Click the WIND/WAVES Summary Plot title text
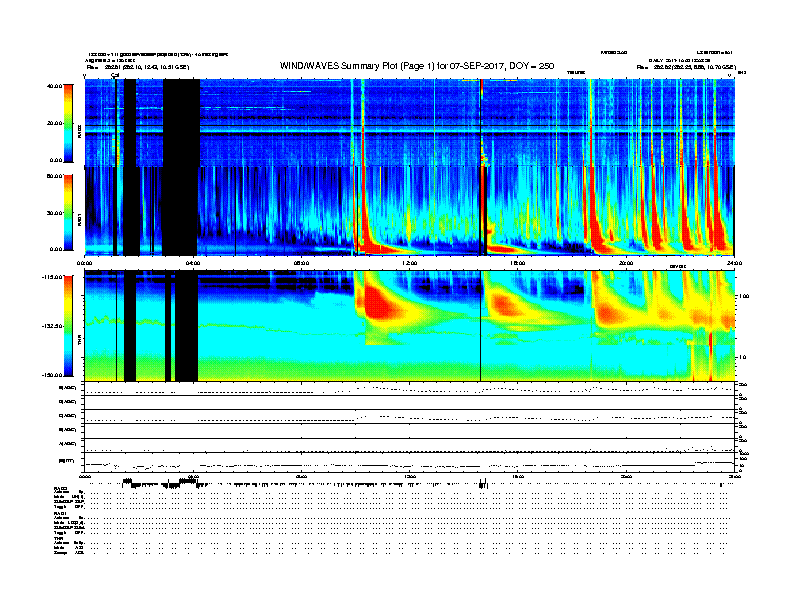The width and height of the screenshot is (792, 612). click(x=417, y=66)
